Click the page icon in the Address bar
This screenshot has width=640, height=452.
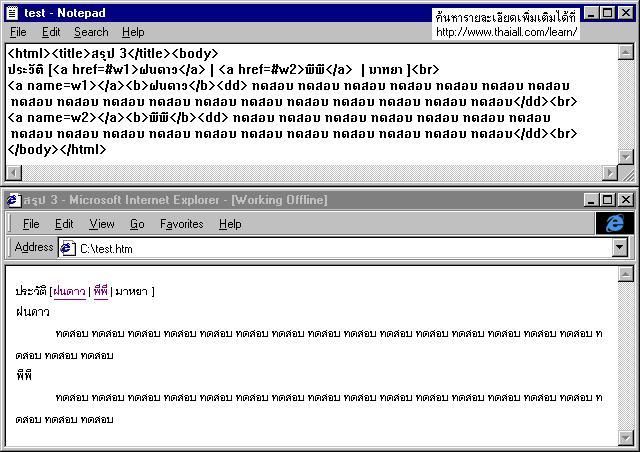pyautogui.click(x=68, y=248)
